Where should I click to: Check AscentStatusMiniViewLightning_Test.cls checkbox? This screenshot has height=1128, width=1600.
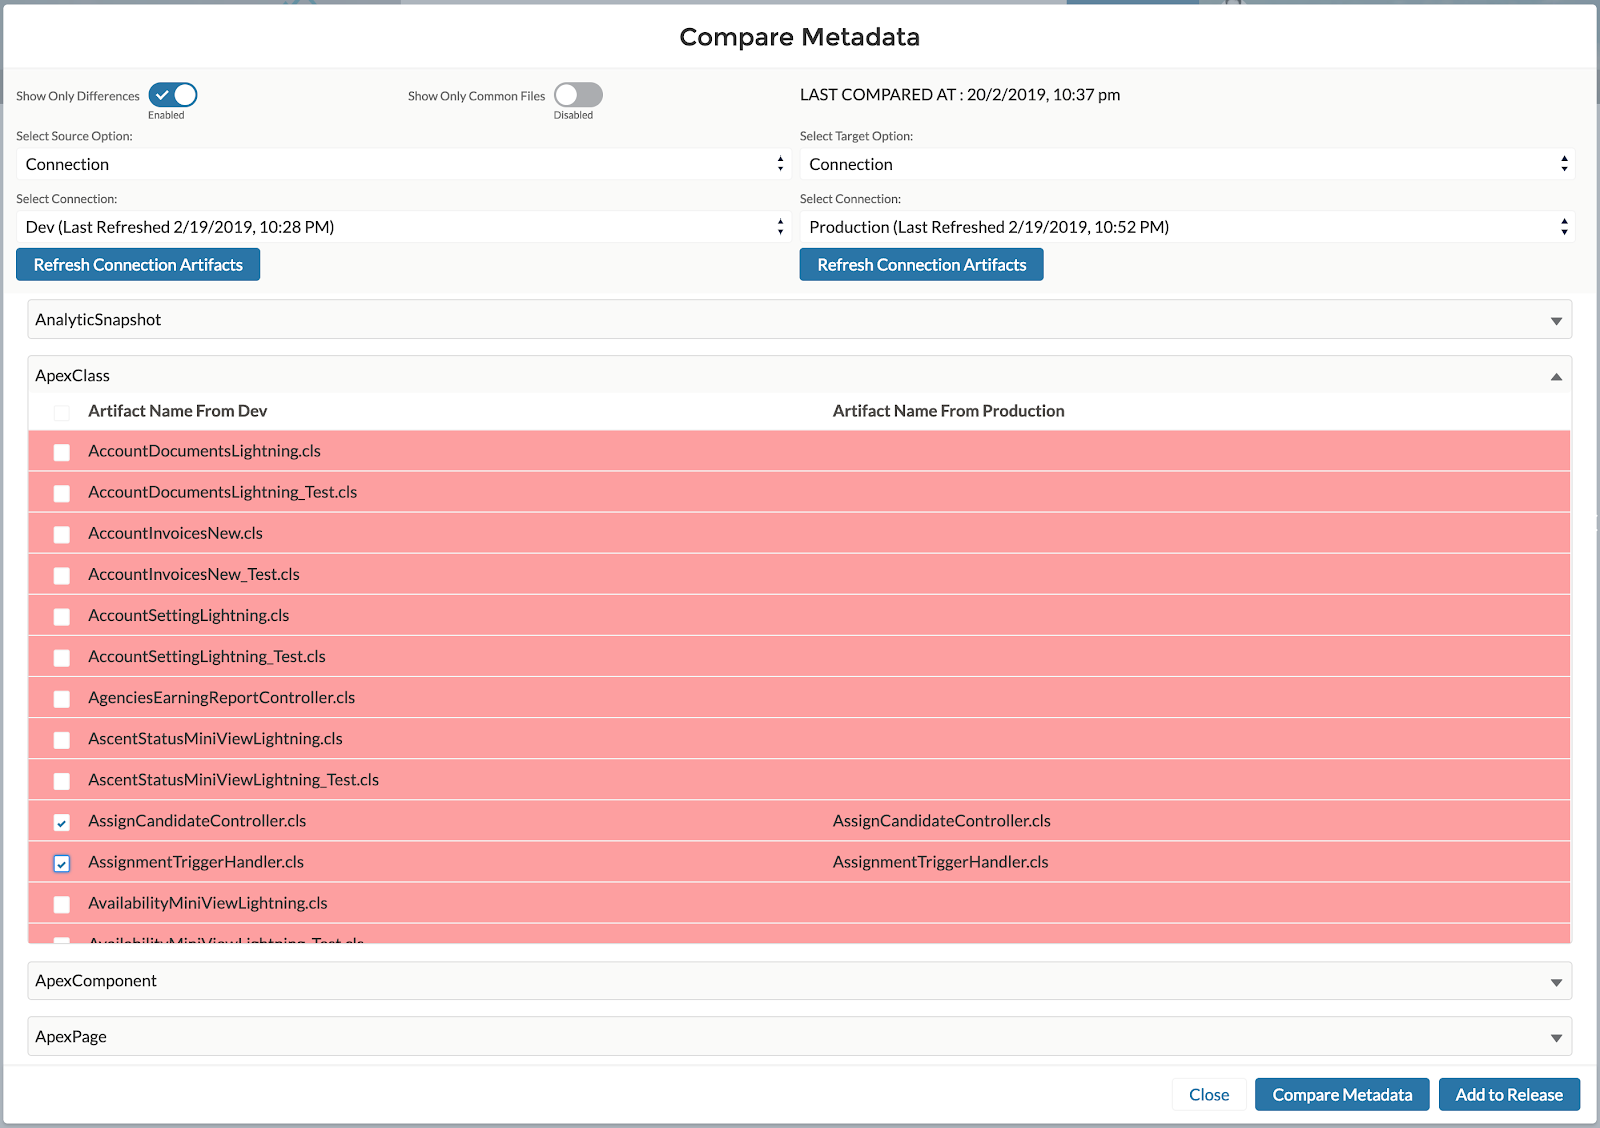[62, 780]
